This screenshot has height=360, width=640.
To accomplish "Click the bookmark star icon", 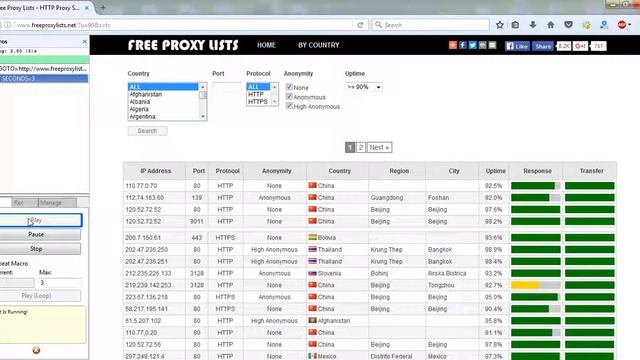I will click(500, 25).
